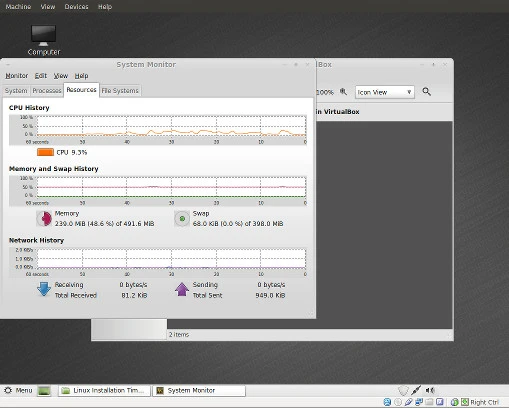Switch to Linux Installation Tim... taskbar window
This screenshot has height=408, width=509.
(104, 391)
